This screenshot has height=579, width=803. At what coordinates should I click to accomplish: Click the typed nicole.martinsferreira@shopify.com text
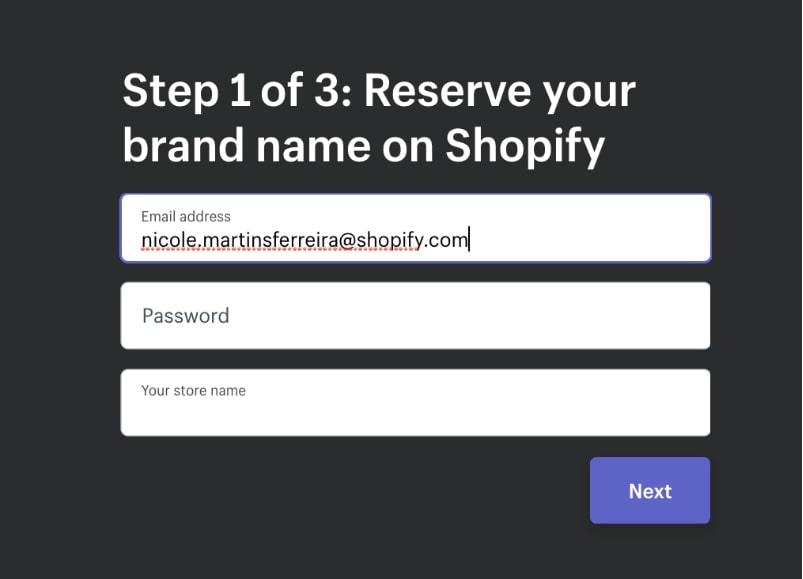click(305, 240)
